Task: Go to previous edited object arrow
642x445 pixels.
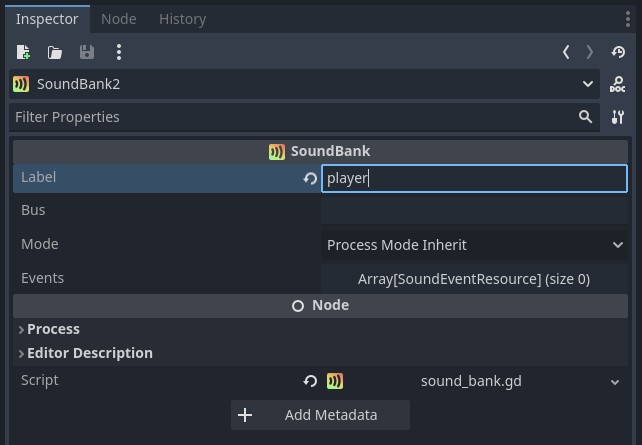Action: pos(566,52)
